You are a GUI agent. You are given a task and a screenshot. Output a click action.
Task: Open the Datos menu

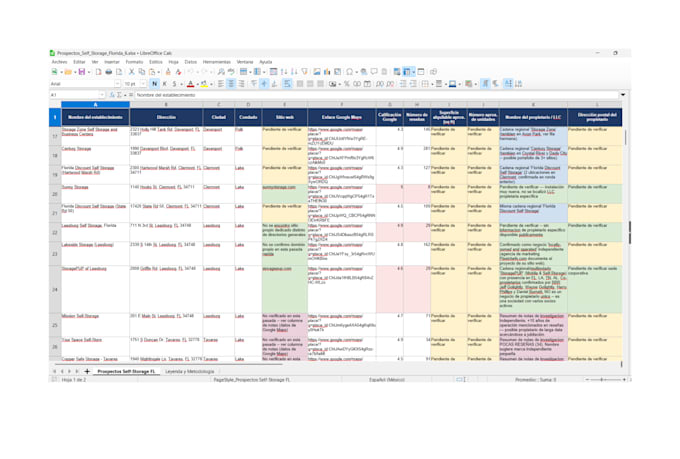(190, 62)
